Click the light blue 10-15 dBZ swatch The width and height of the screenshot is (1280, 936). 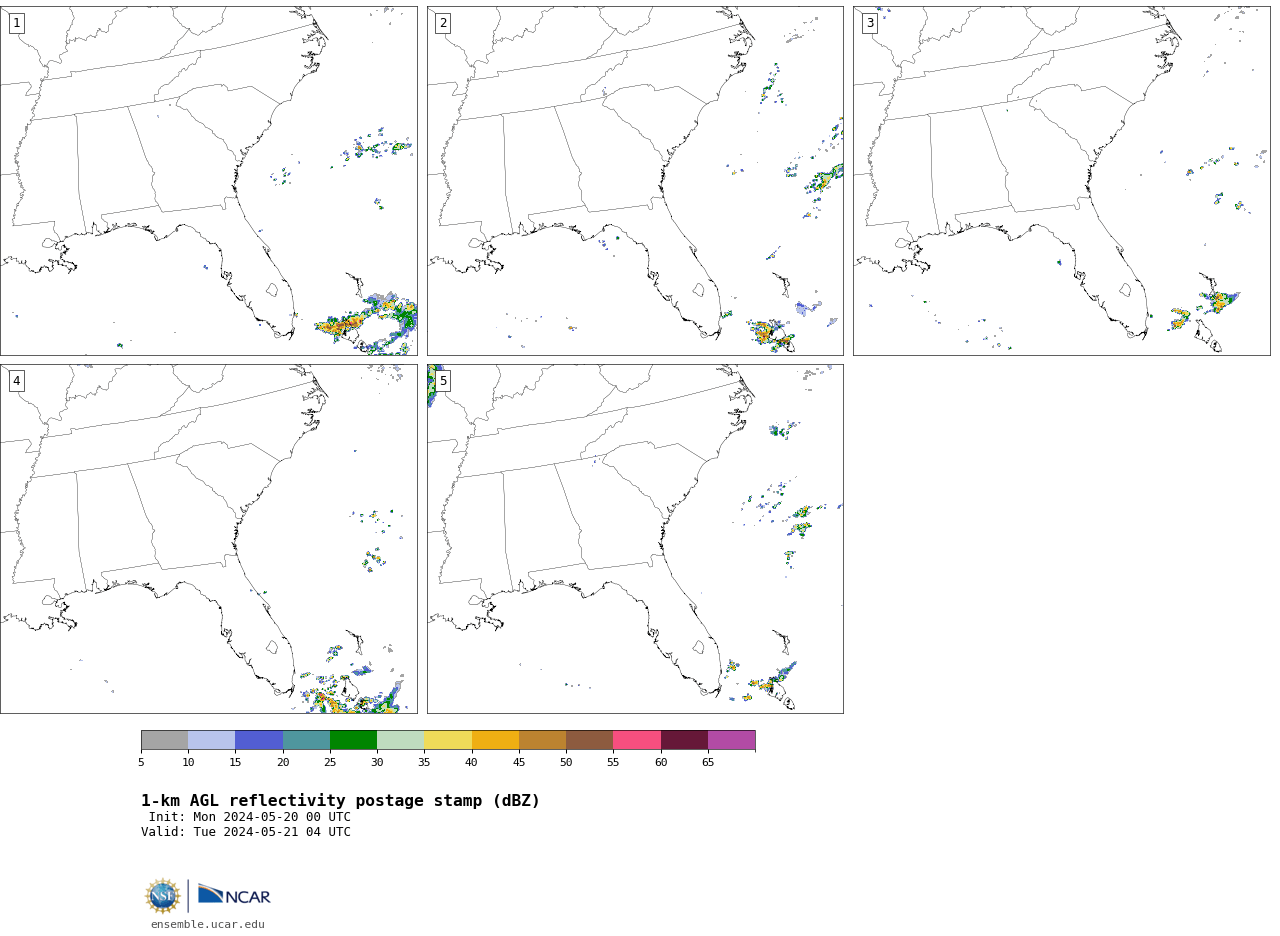pos(212,740)
